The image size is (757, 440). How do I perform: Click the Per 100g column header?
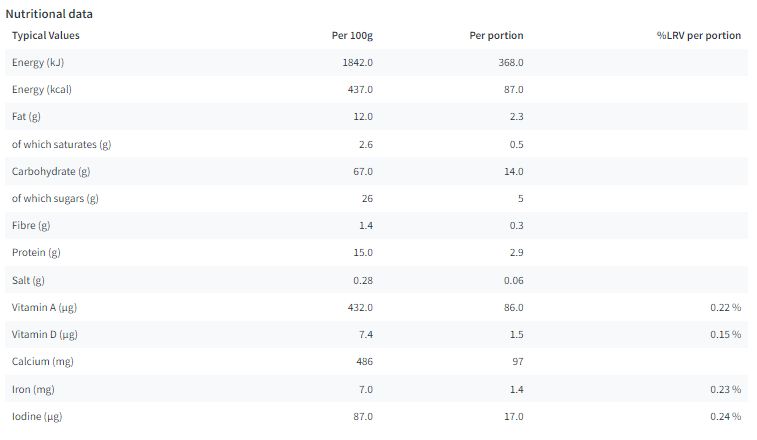pyautogui.click(x=352, y=36)
